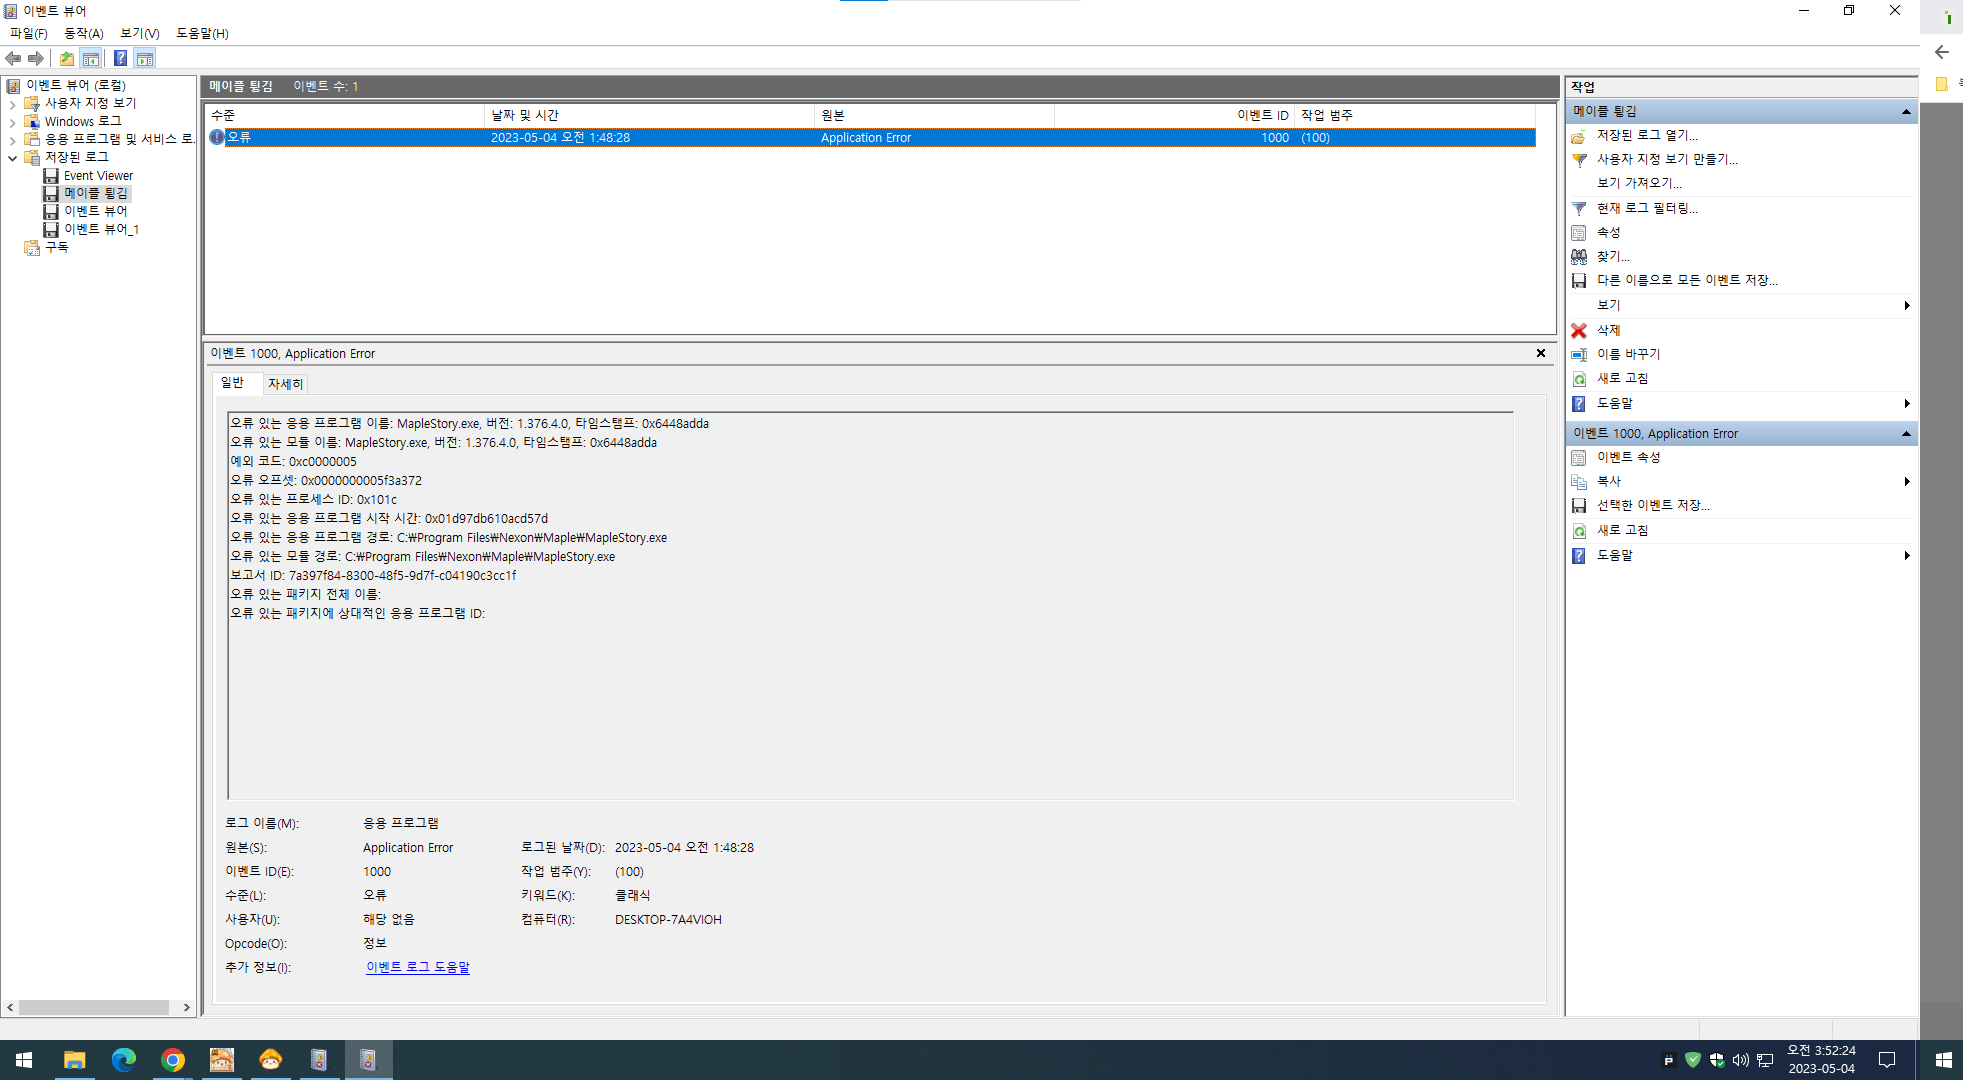1963x1080 pixels.
Task: Switch to 자세히 tab
Action: point(285,384)
